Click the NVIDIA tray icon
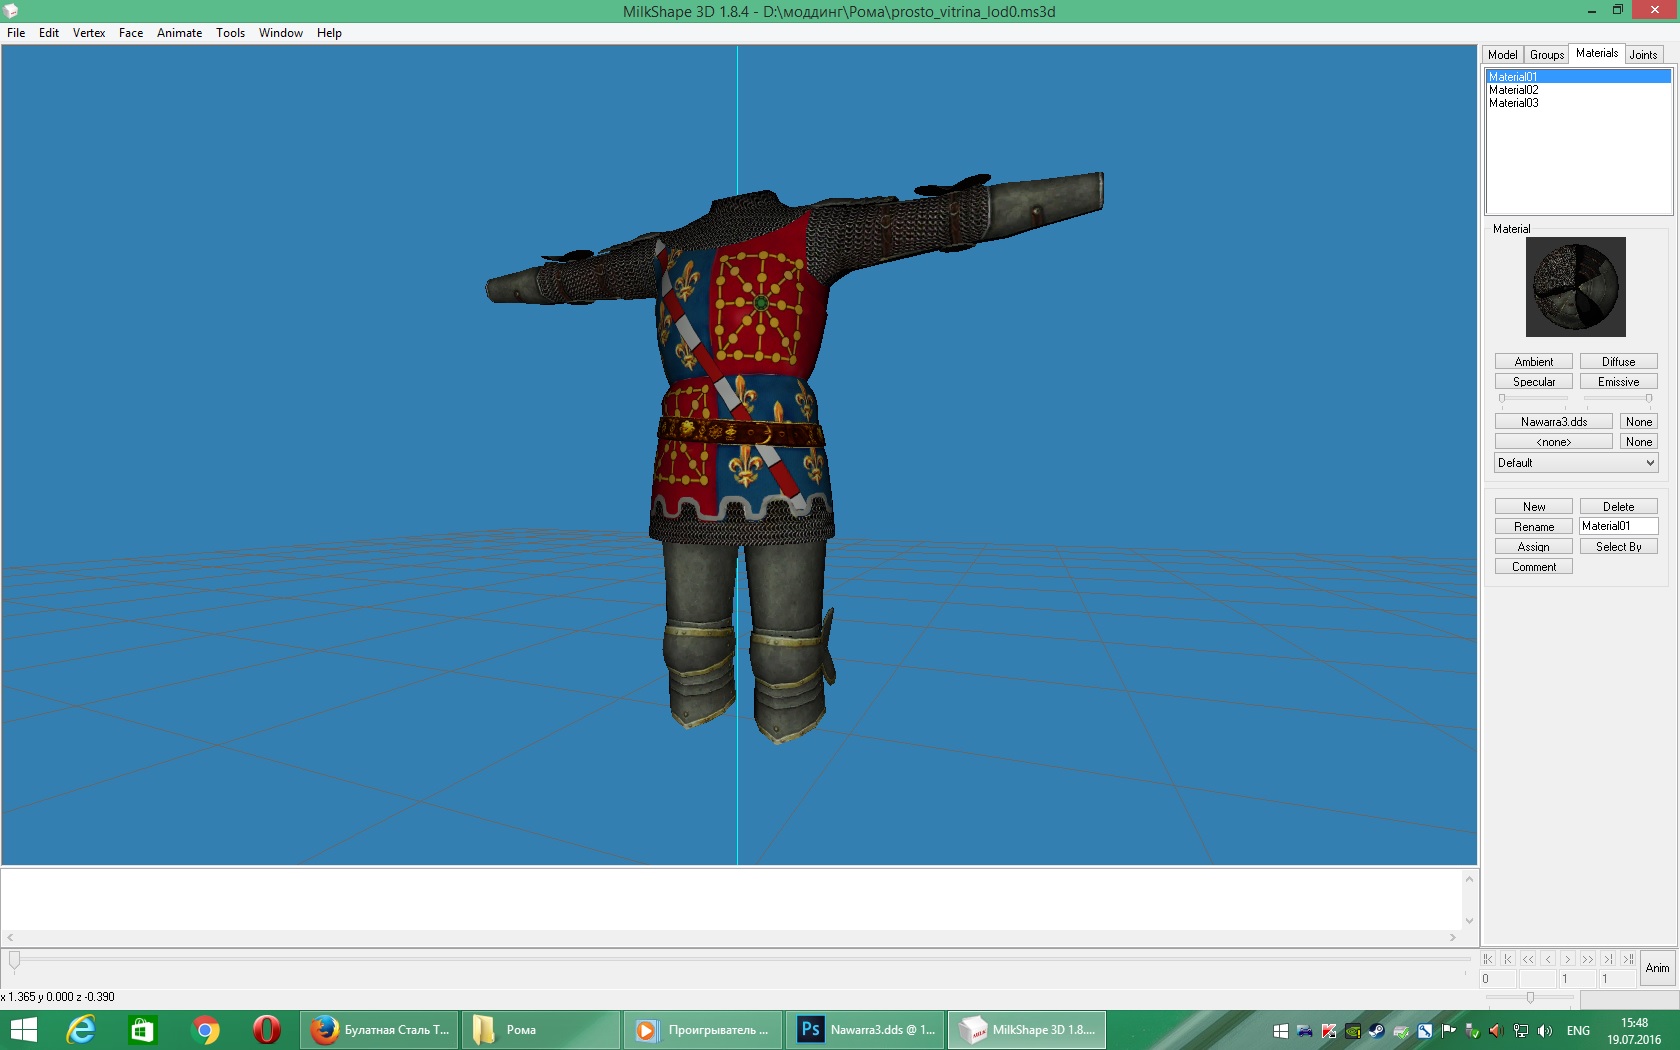 click(1353, 1031)
